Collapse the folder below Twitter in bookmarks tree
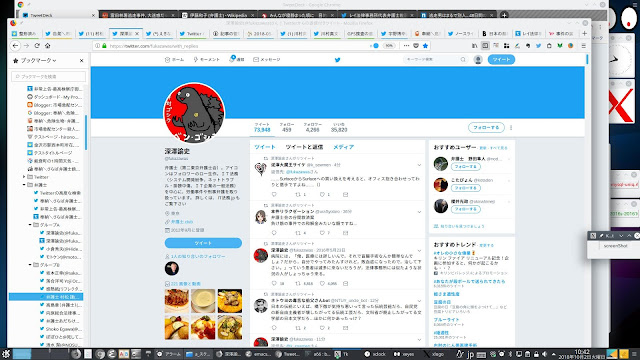This screenshot has width=640, height=360. click(24, 185)
